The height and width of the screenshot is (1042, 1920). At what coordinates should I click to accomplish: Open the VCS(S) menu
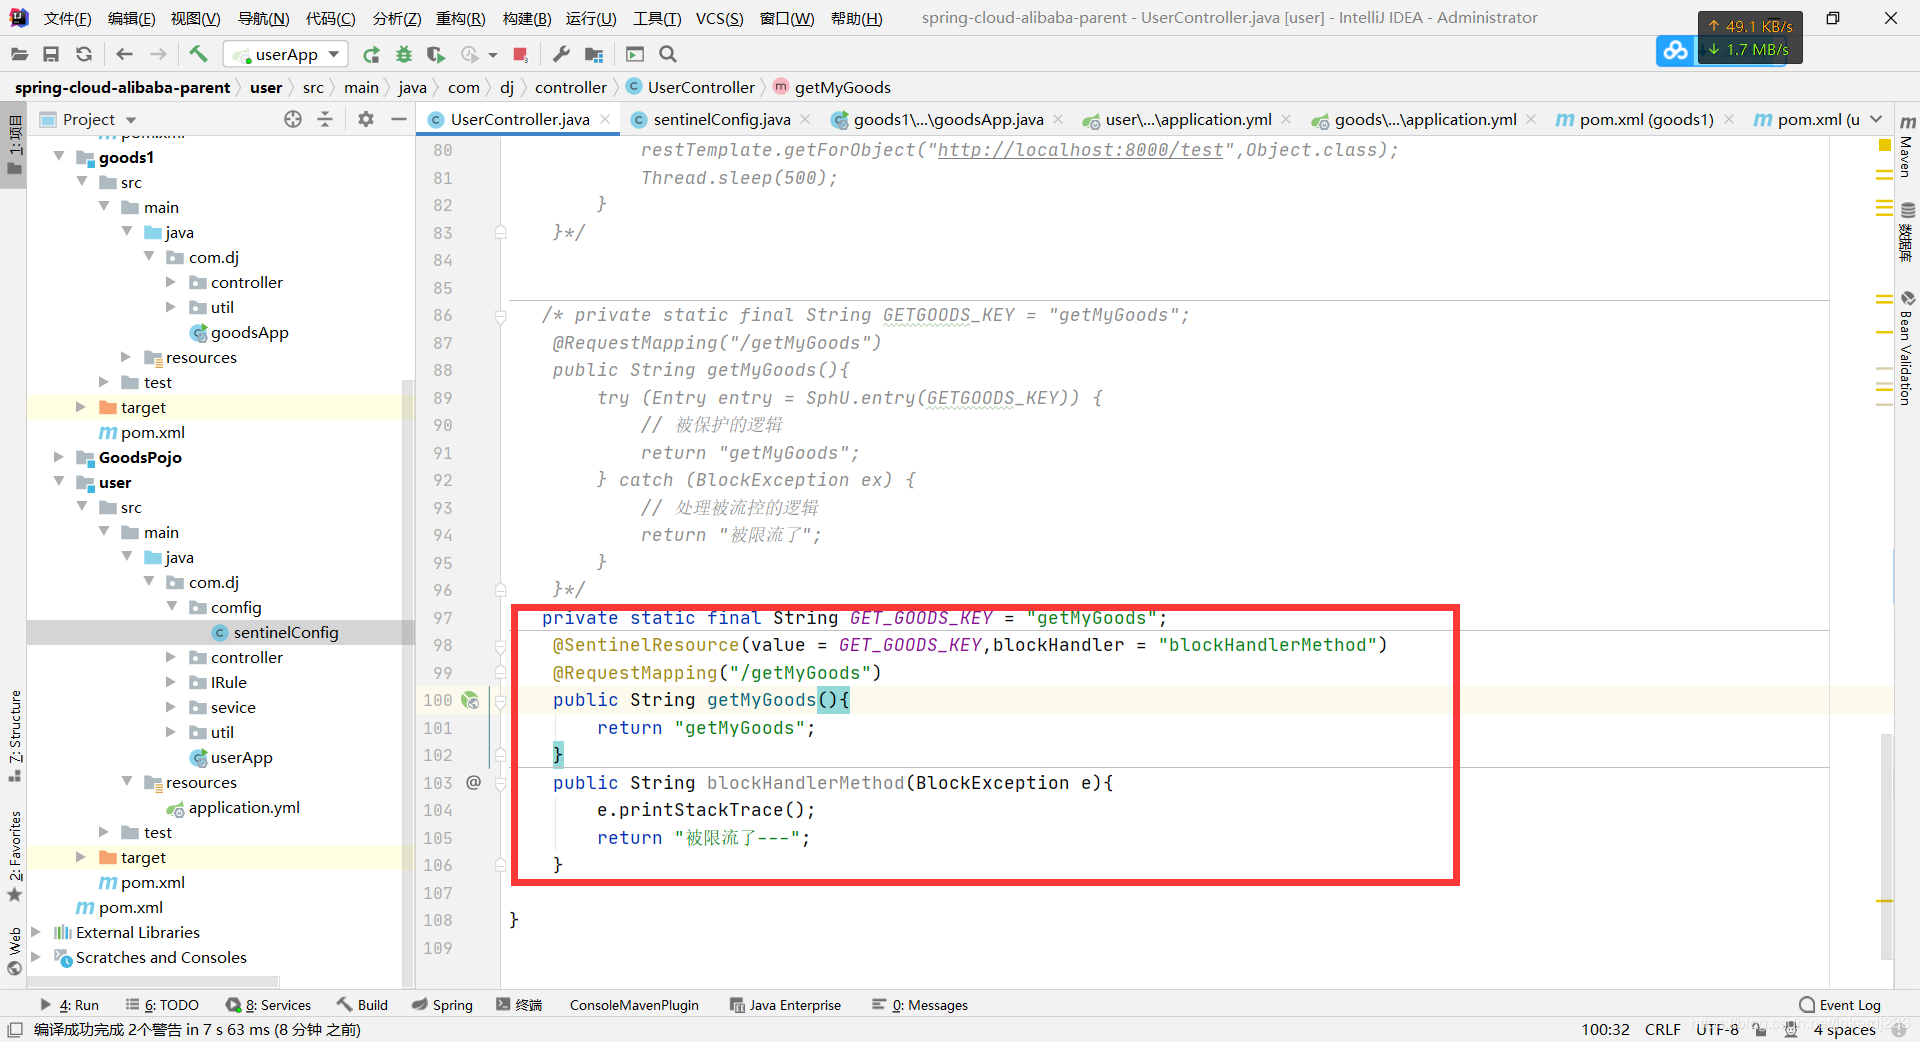[x=719, y=18]
